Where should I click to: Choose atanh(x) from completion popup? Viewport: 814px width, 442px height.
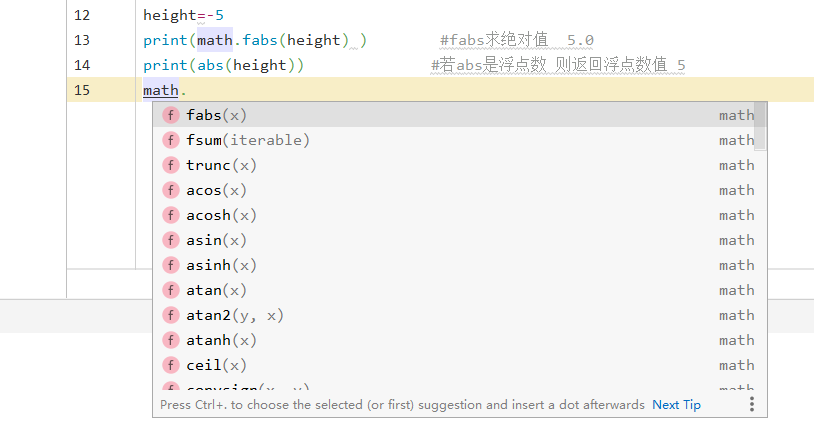tap(221, 340)
